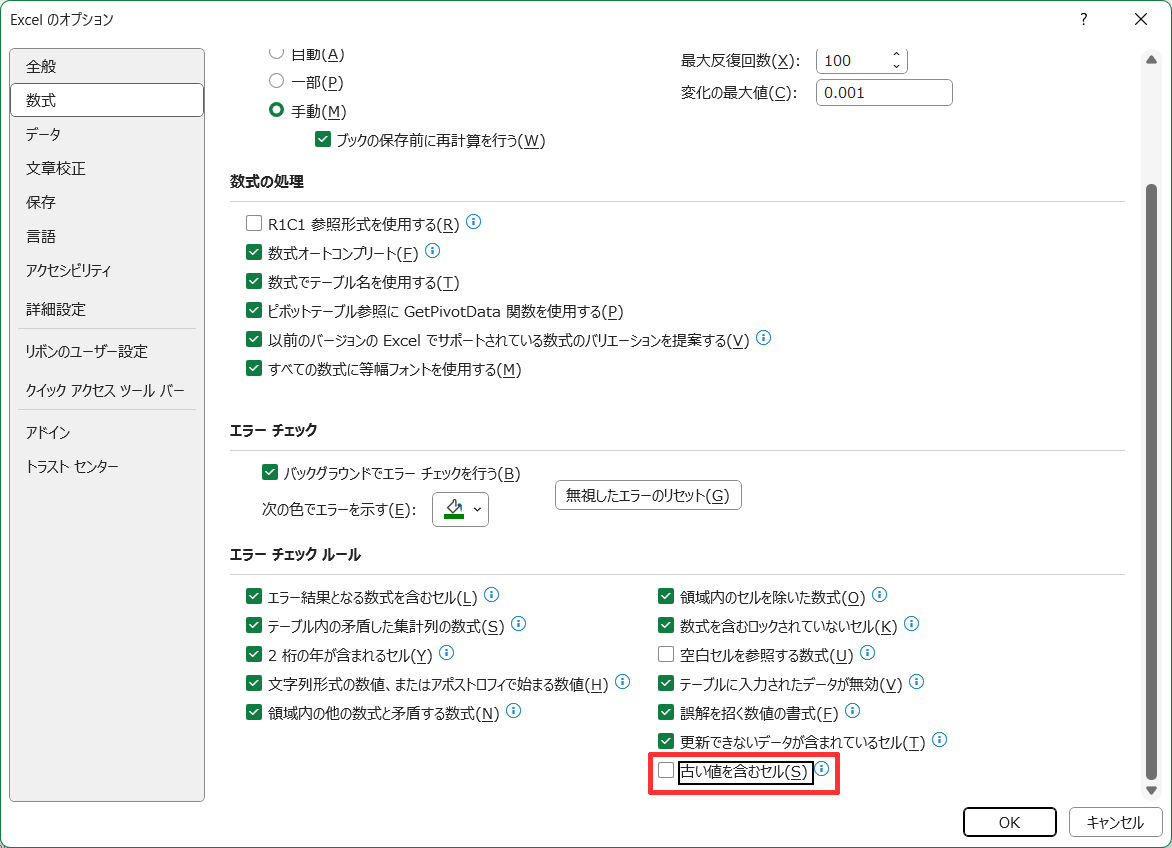Click info icon next to エラー結果となる数式を含むセル
Image resolution: width=1172 pixels, height=848 pixels.
pyautogui.click(x=491, y=595)
